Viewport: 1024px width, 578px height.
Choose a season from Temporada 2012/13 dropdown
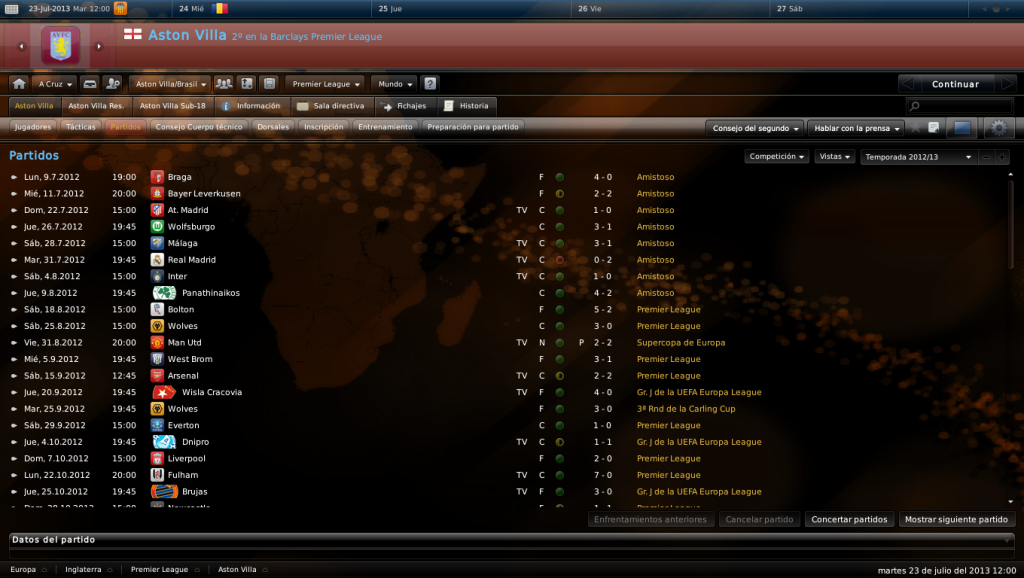[x=918, y=157]
